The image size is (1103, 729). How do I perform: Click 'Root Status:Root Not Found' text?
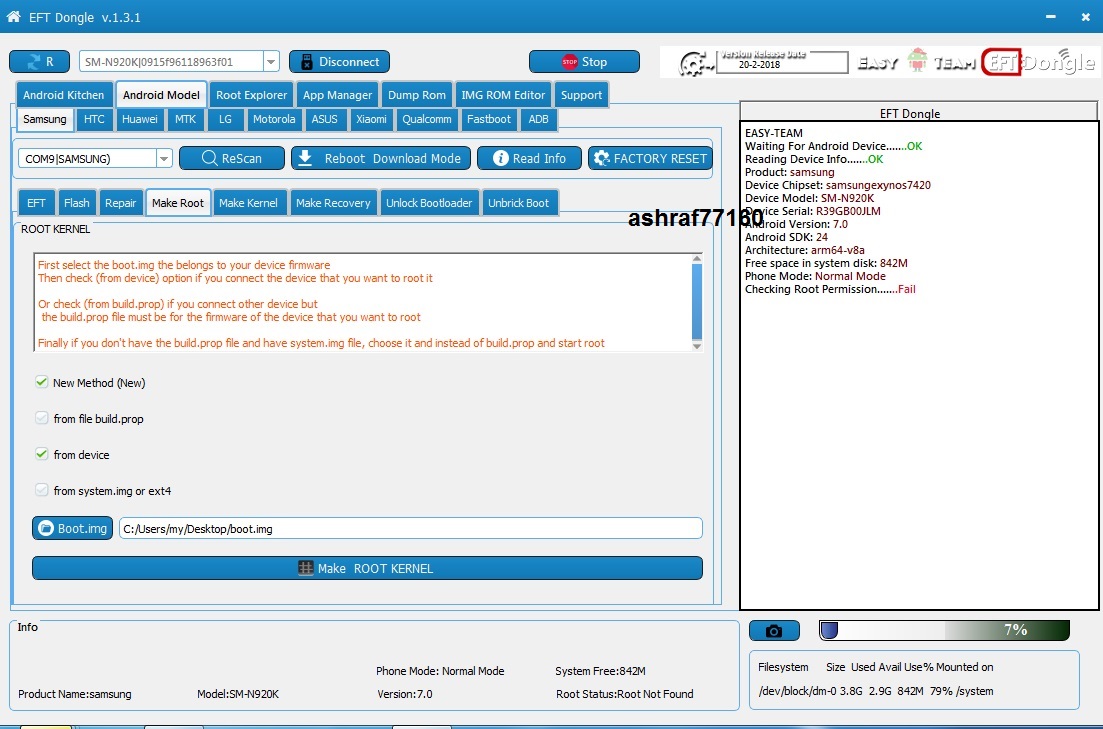(625, 694)
